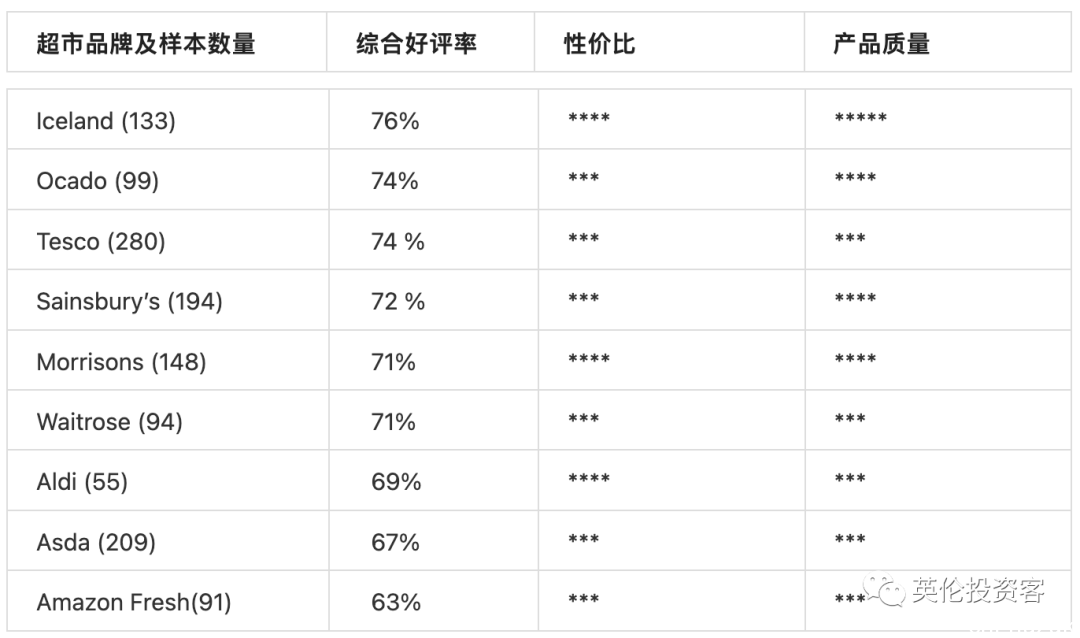Click the 英伦投资客 watermark text
The image size is (1080, 638).
click(978, 590)
